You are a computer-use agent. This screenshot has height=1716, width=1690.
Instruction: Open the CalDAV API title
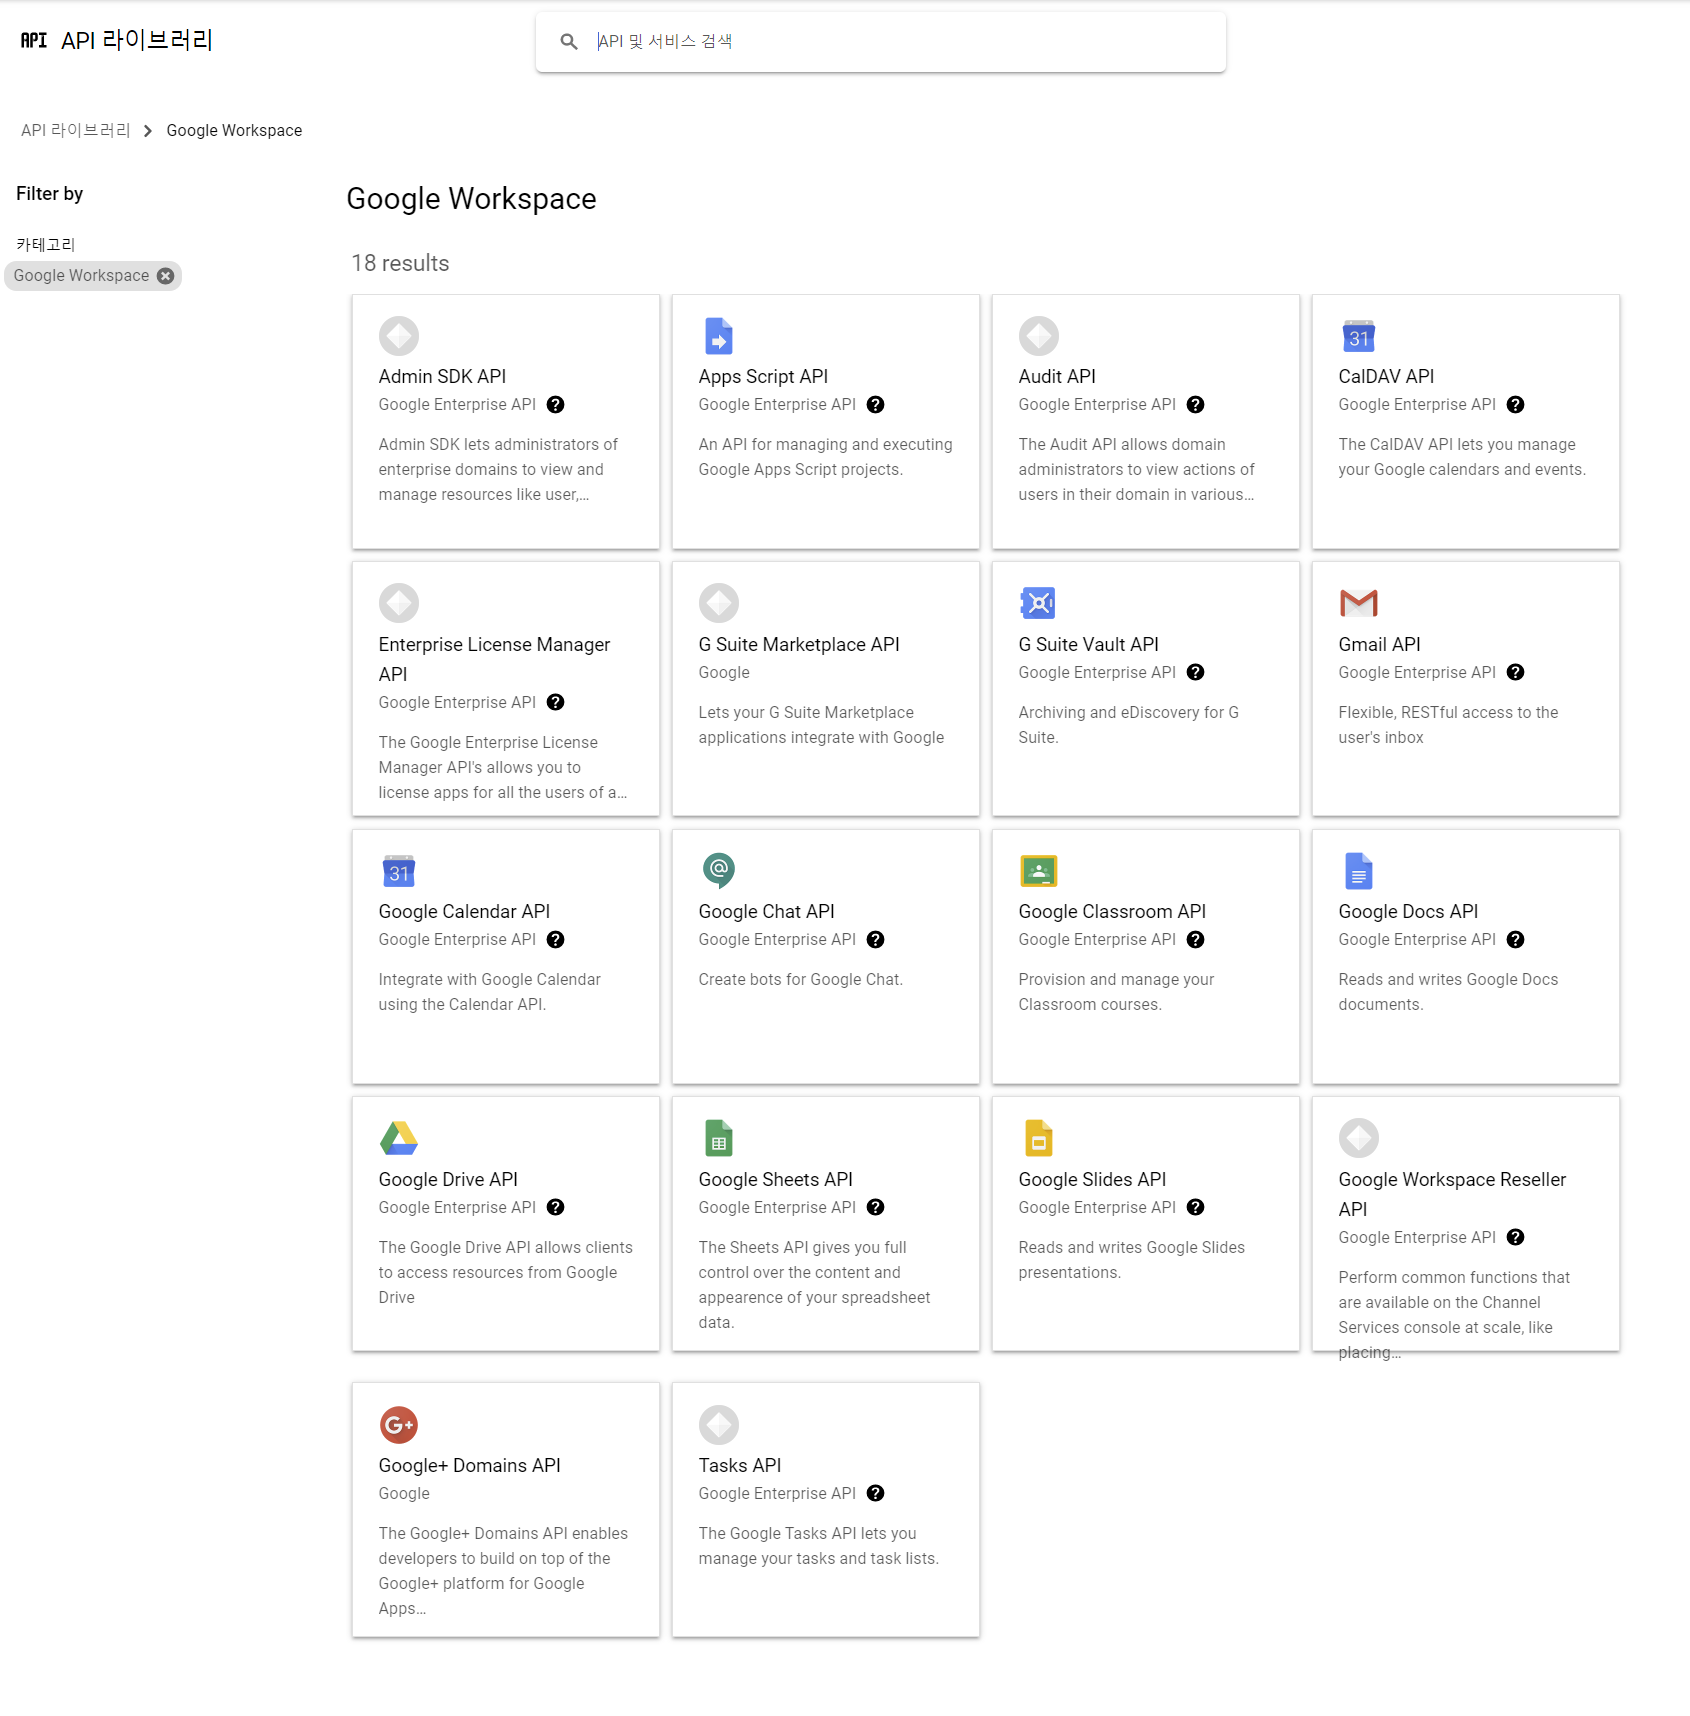point(1386,376)
